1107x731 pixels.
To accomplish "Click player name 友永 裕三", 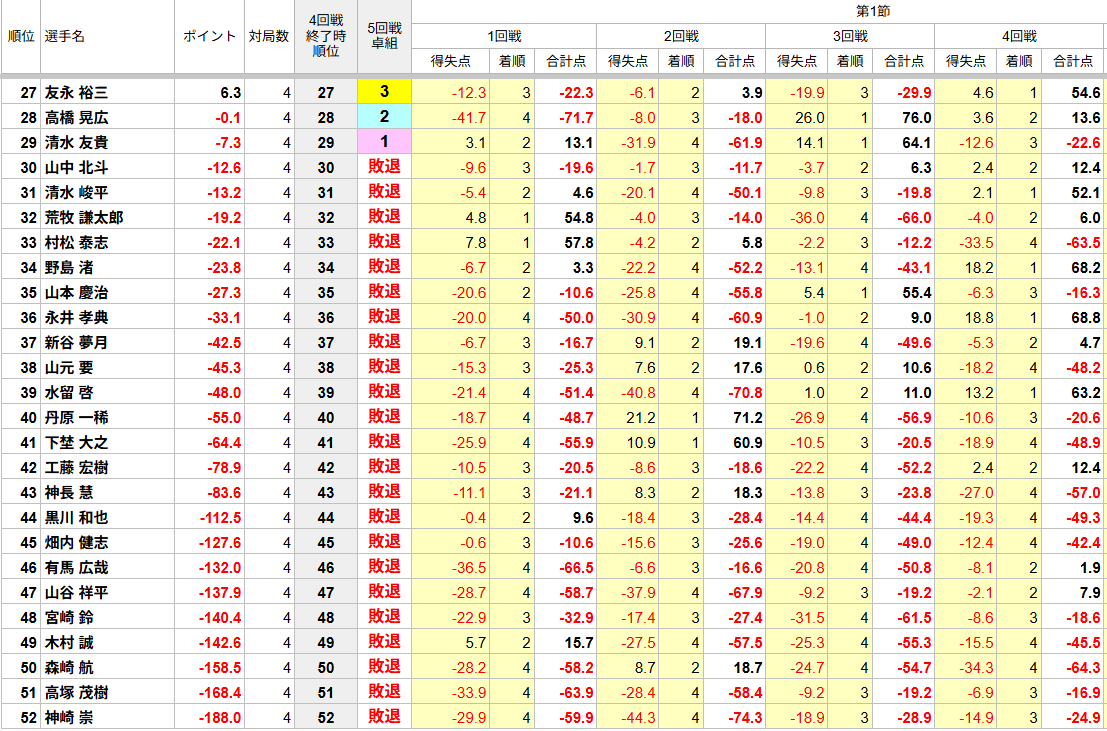I will (x=76, y=93).
